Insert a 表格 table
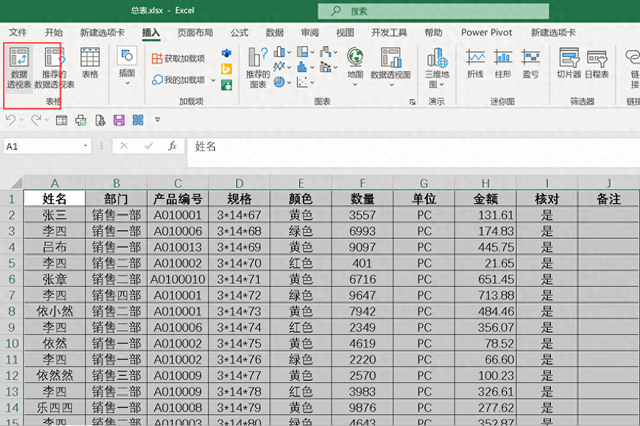This screenshot has width=640, height=426. click(x=90, y=63)
